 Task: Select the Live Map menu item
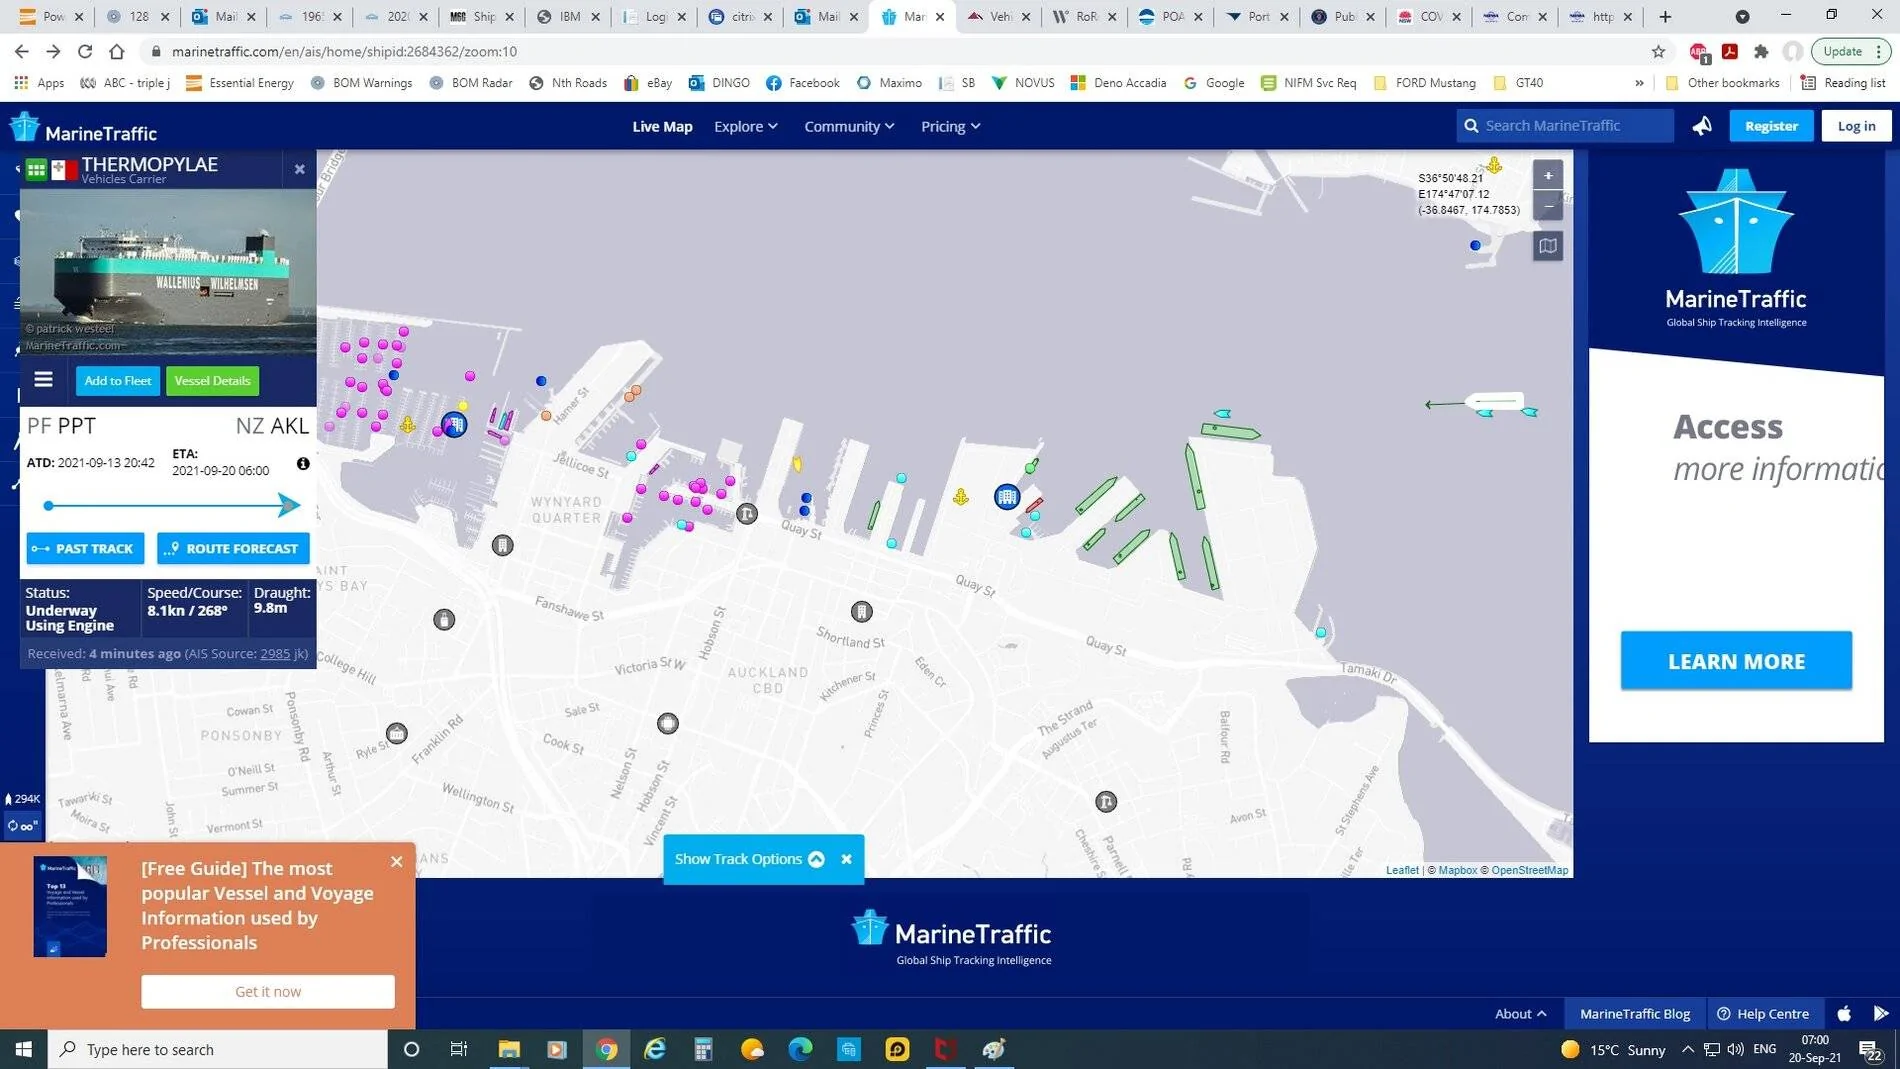coord(662,126)
